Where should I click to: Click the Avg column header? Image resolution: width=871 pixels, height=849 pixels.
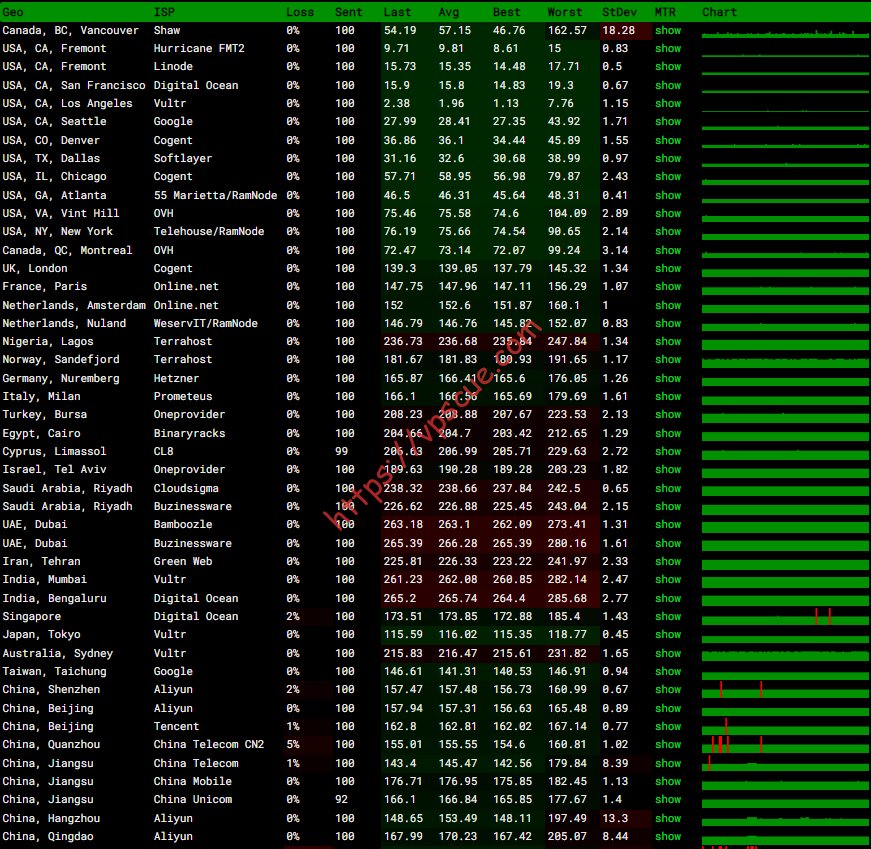pos(449,12)
